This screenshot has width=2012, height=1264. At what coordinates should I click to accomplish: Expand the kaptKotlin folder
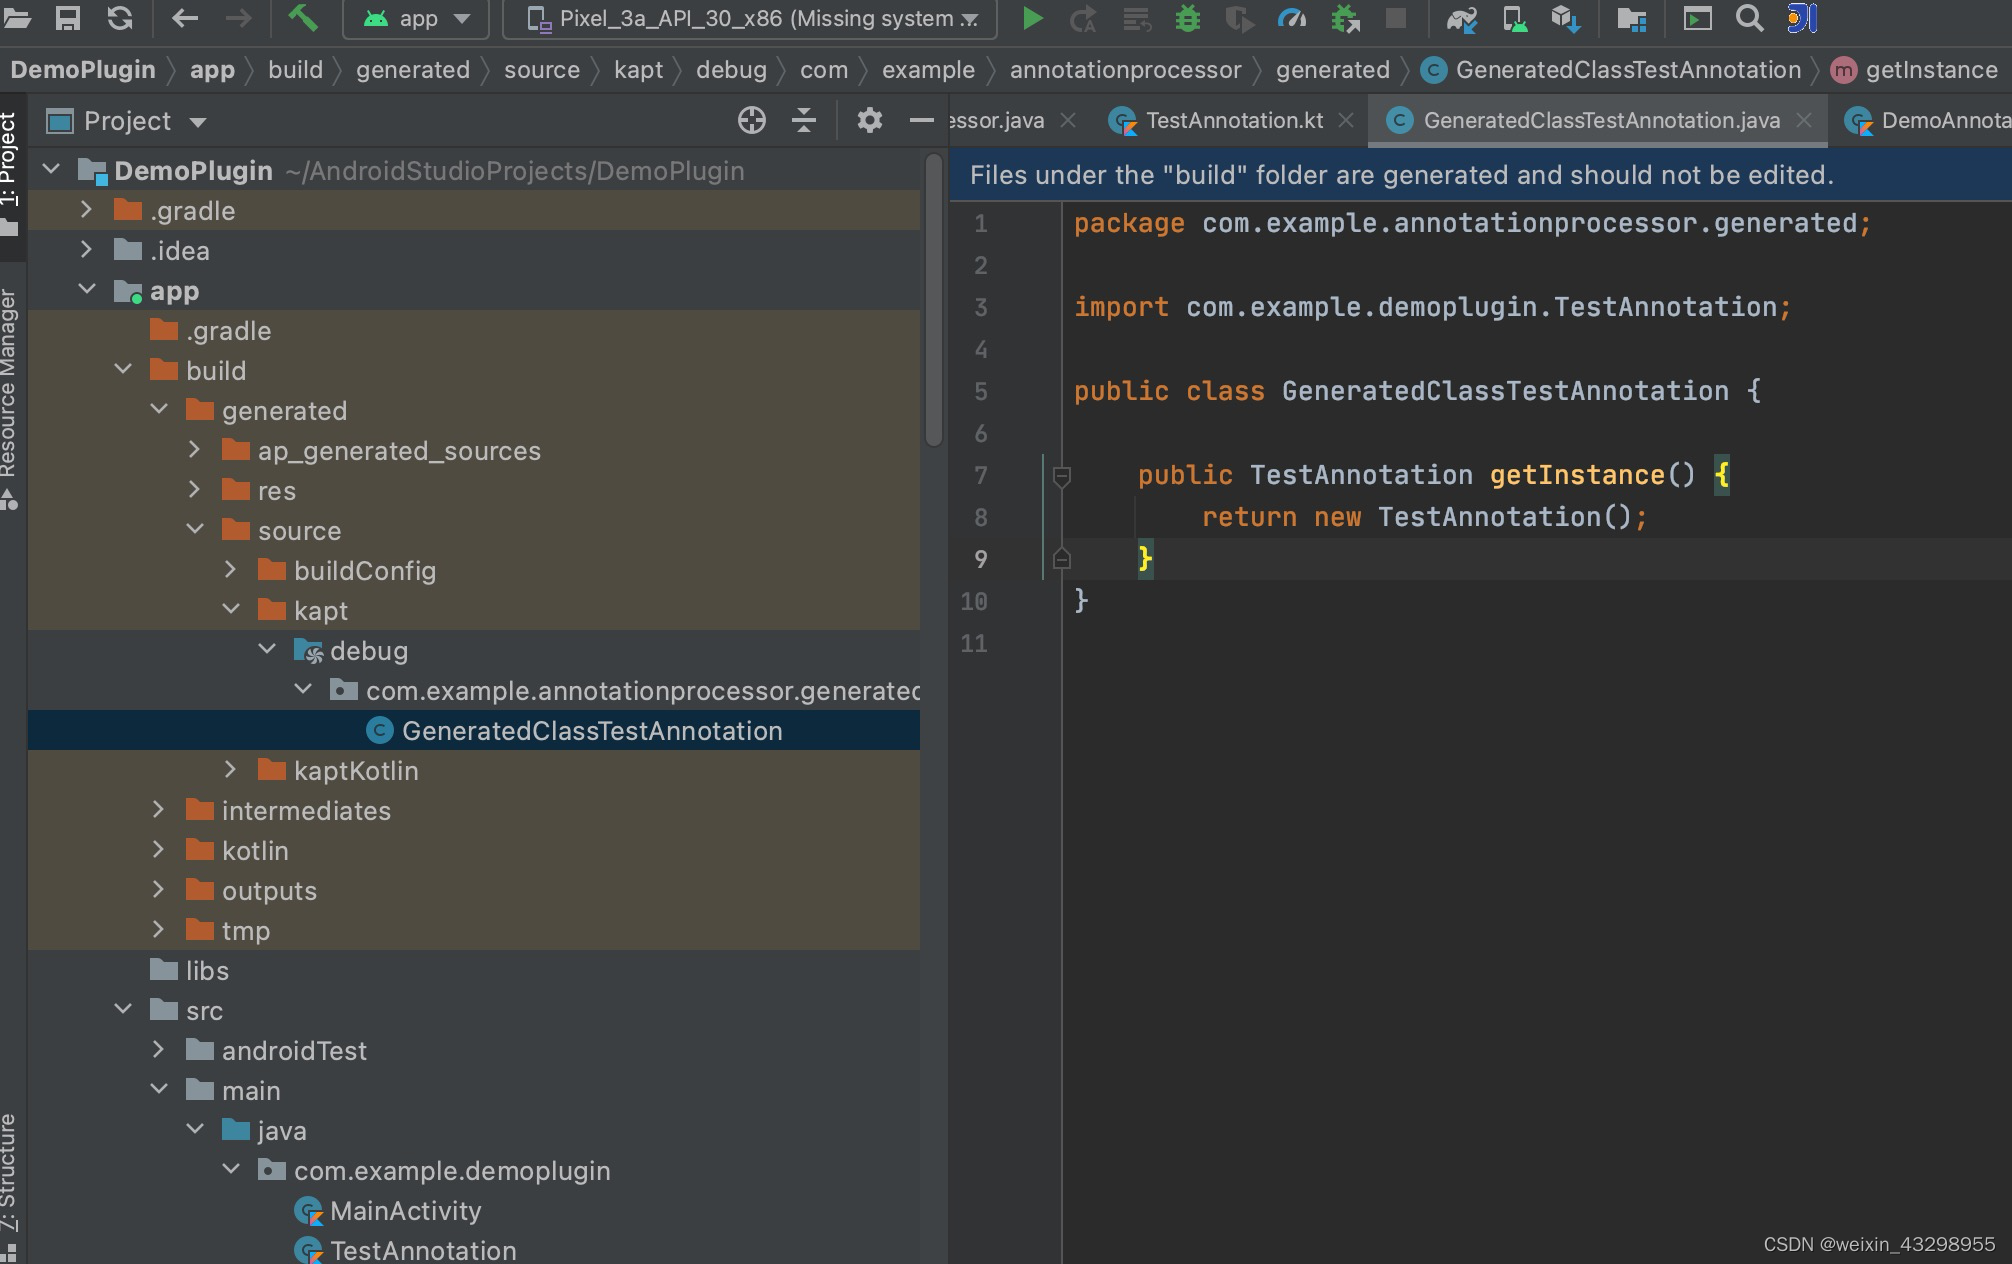(x=231, y=770)
